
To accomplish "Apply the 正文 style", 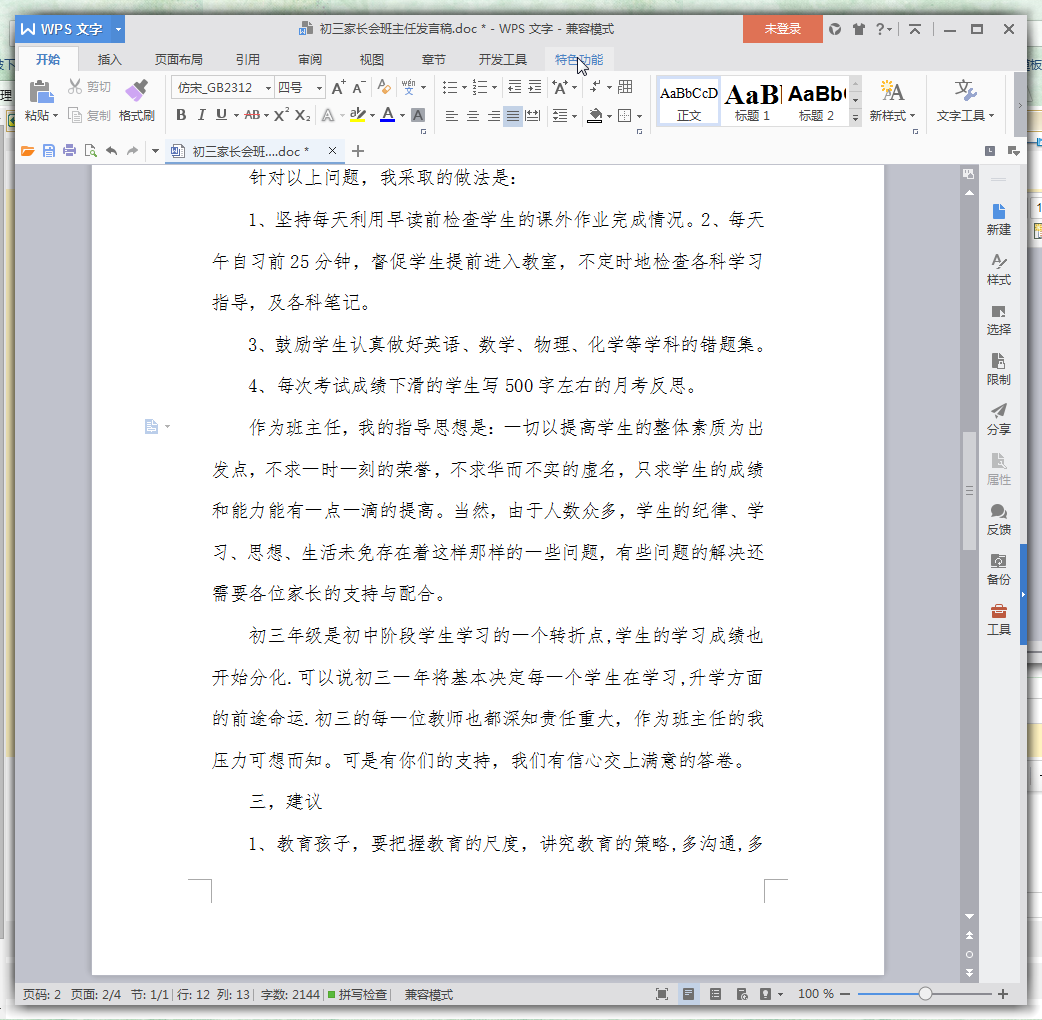I will (x=688, y=101).
